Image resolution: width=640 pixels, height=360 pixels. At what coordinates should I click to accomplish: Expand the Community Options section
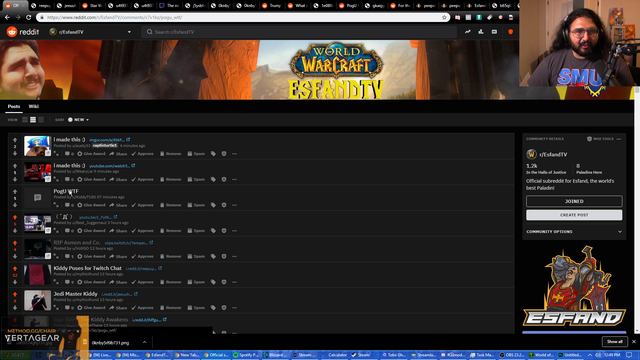click(574, 231)
